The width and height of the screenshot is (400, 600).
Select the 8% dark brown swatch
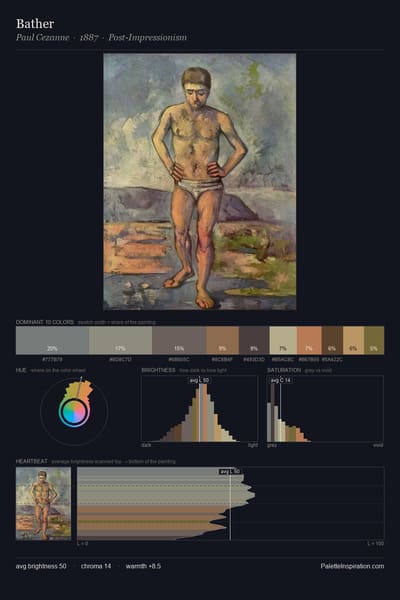click(x=254, y=340)
